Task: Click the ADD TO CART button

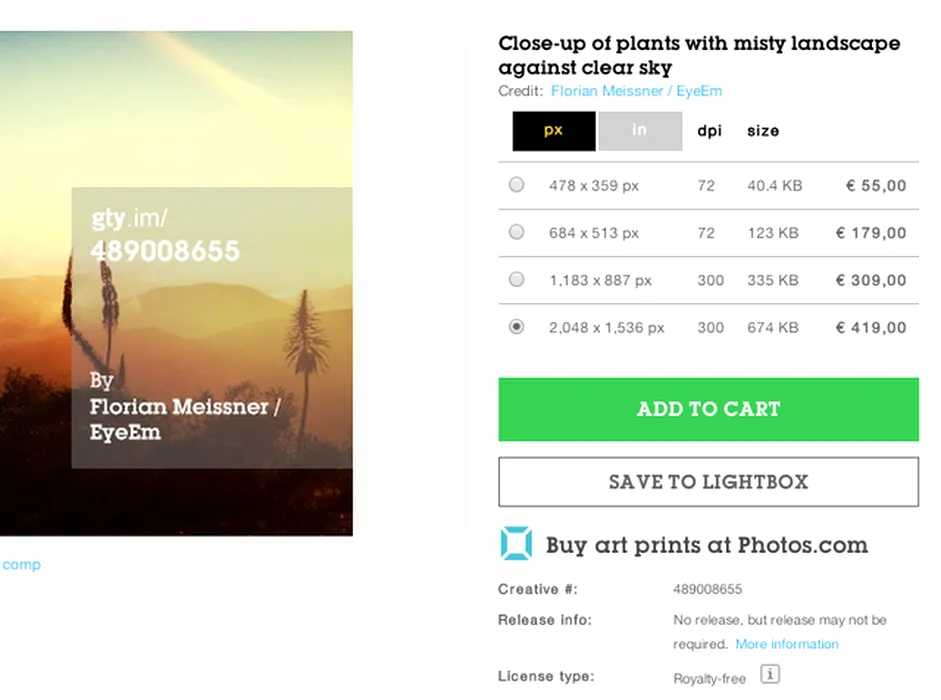Action: point(708,409)
